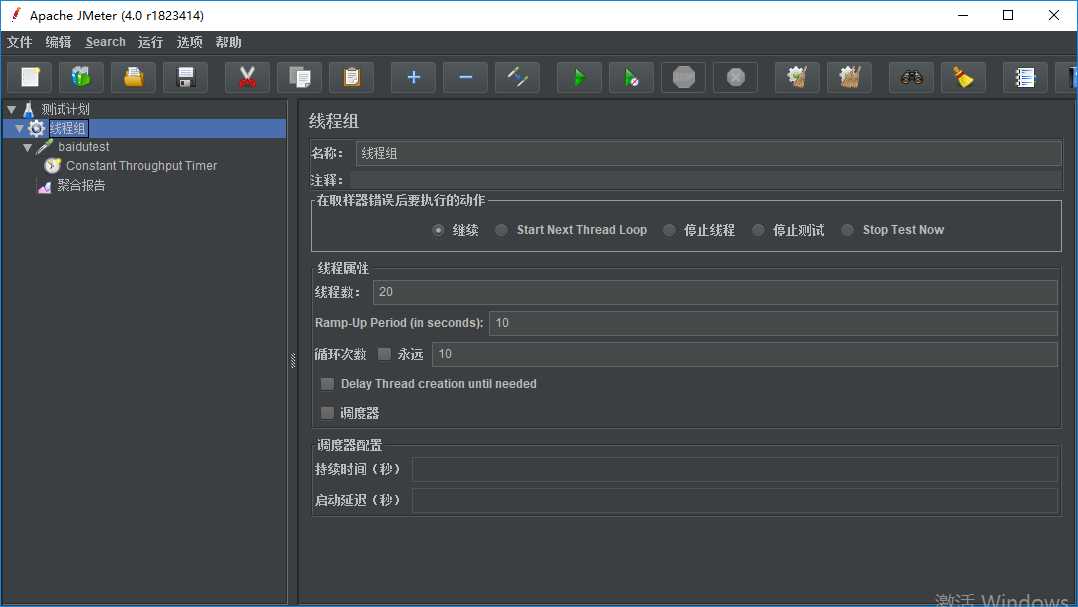Click the Shutdown test icon
This screenshot has width=1078, height=607.
(735, 77)
